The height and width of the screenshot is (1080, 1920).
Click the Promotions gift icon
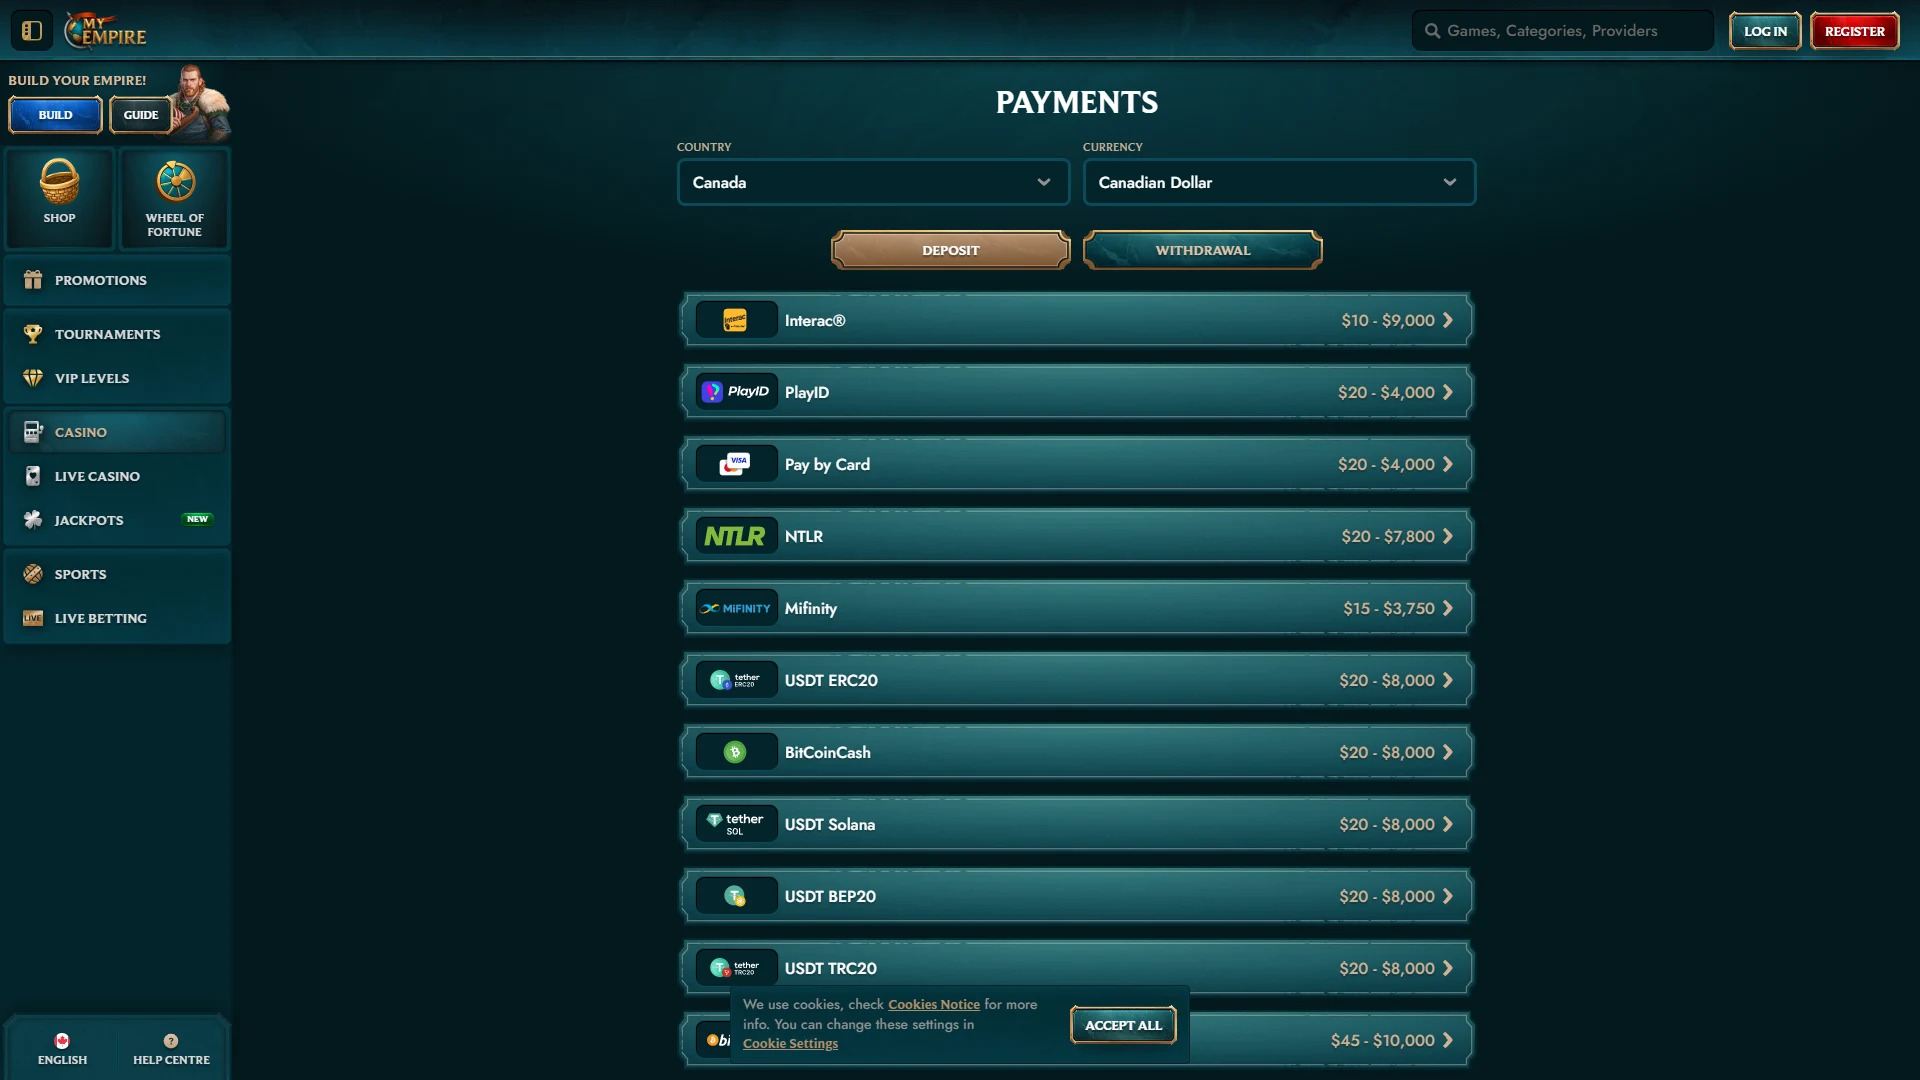click(x=33, y=280)
